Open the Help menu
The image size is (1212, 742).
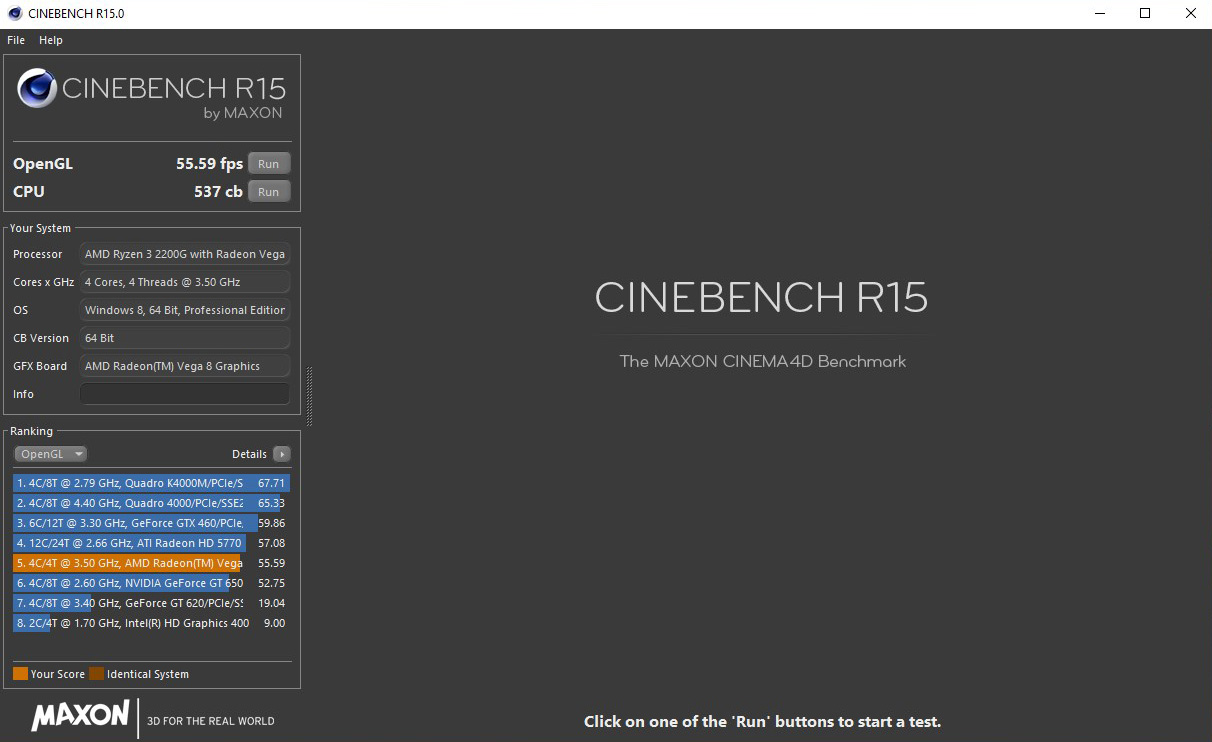click(x=50, y=40)
